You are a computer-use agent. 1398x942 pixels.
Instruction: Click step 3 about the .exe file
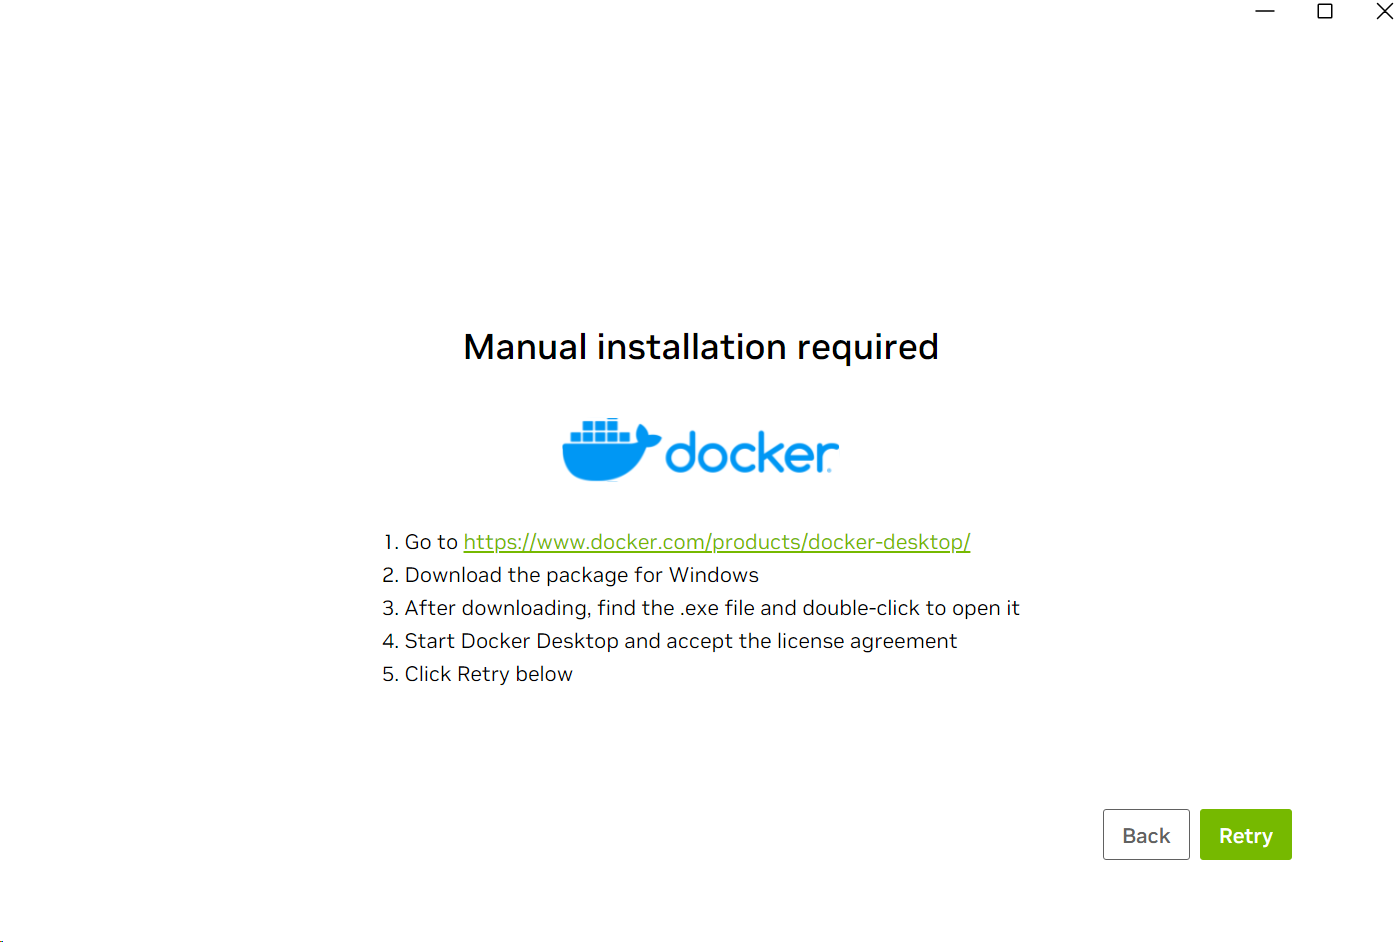pyautogui.click(x=711, y=607)
